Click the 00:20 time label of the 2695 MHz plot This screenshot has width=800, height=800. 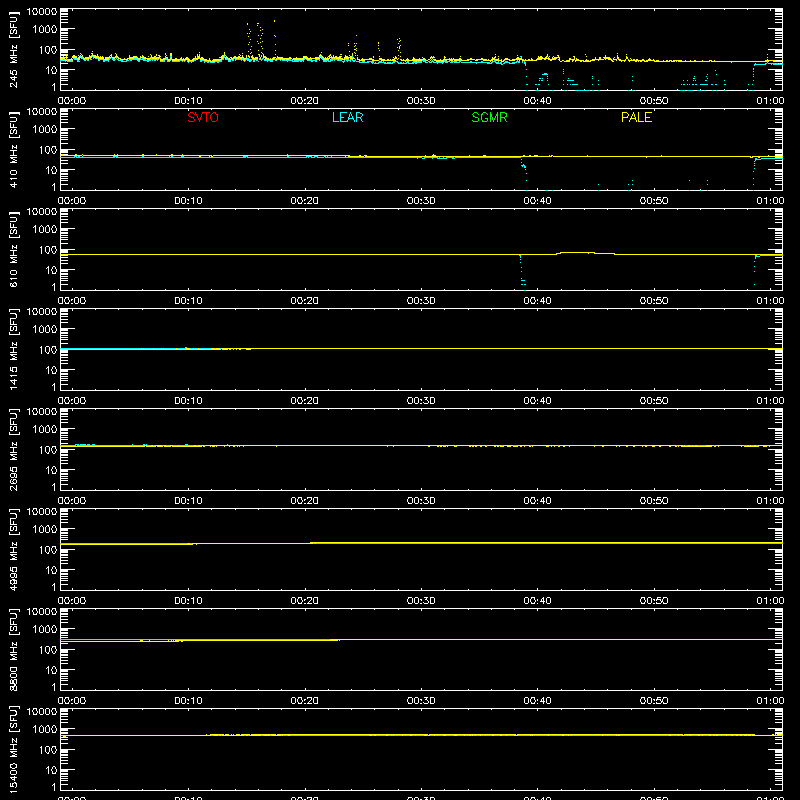(x=305, y=501)
